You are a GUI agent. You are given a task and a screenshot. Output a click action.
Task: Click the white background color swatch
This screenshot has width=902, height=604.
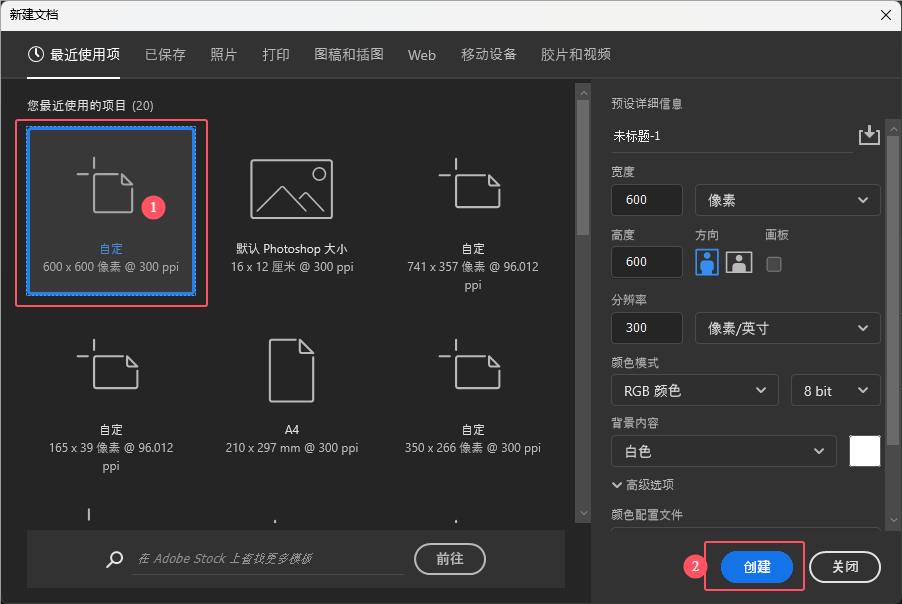(865, 451)
